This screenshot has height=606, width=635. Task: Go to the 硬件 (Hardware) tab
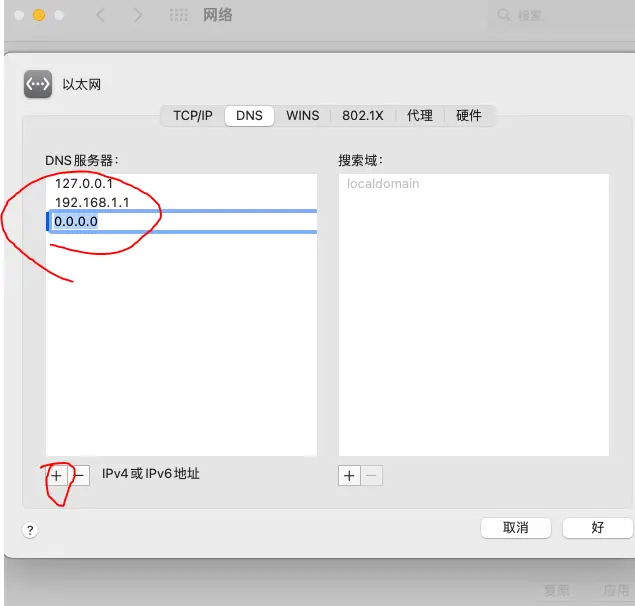pyautogui.click(x=469, y=116)
